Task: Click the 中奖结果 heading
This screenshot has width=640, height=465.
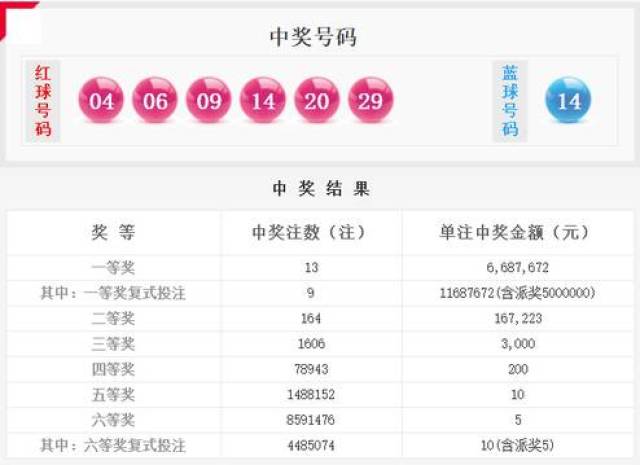Action: click(321, 189)
